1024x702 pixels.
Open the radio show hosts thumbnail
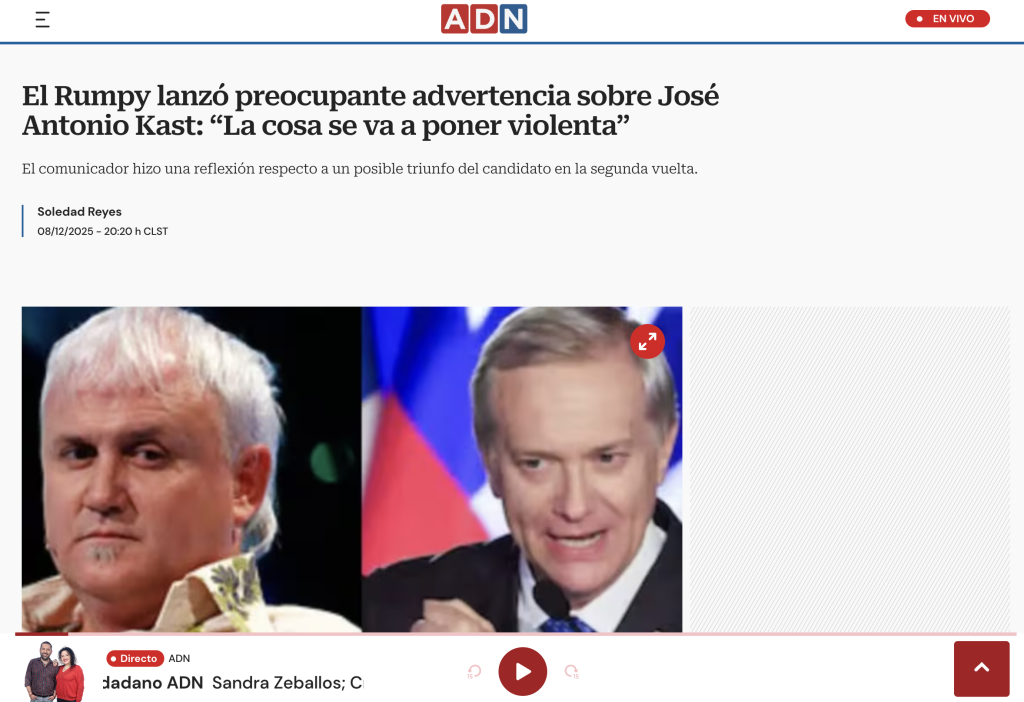coord(55,671)
